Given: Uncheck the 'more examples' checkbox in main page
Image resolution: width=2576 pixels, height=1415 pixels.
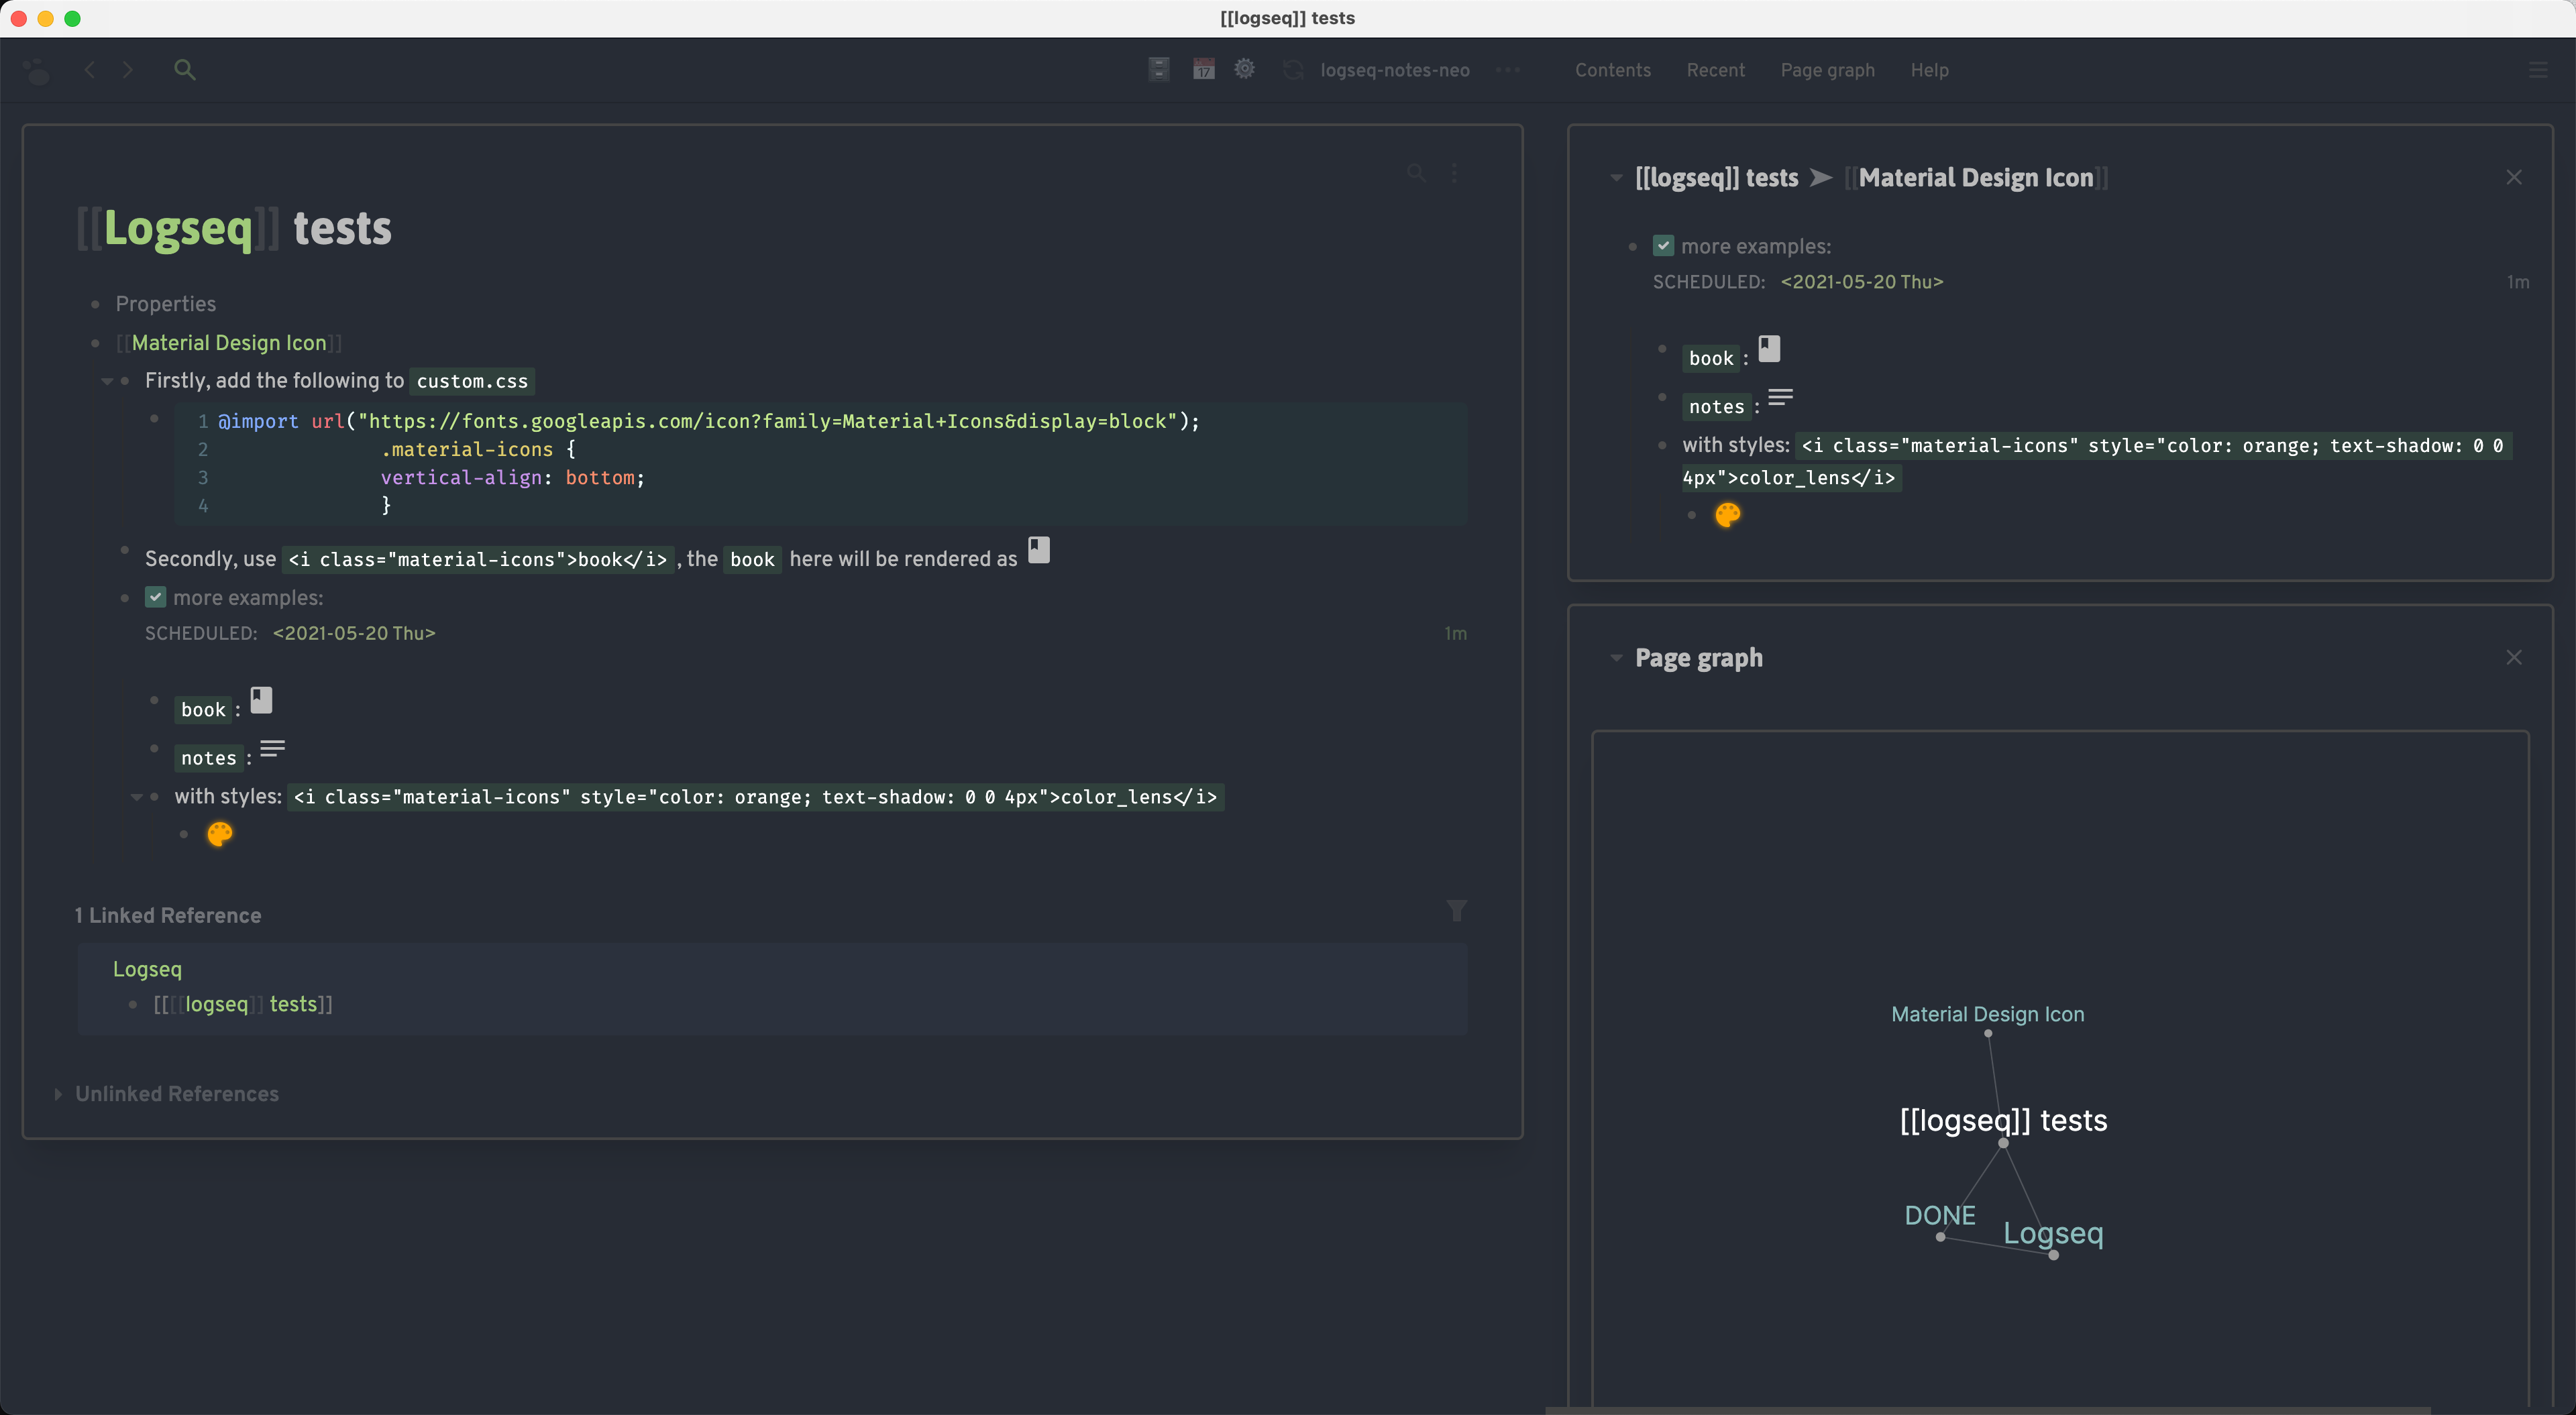Looking at the screenshot, I should point(156,597).
